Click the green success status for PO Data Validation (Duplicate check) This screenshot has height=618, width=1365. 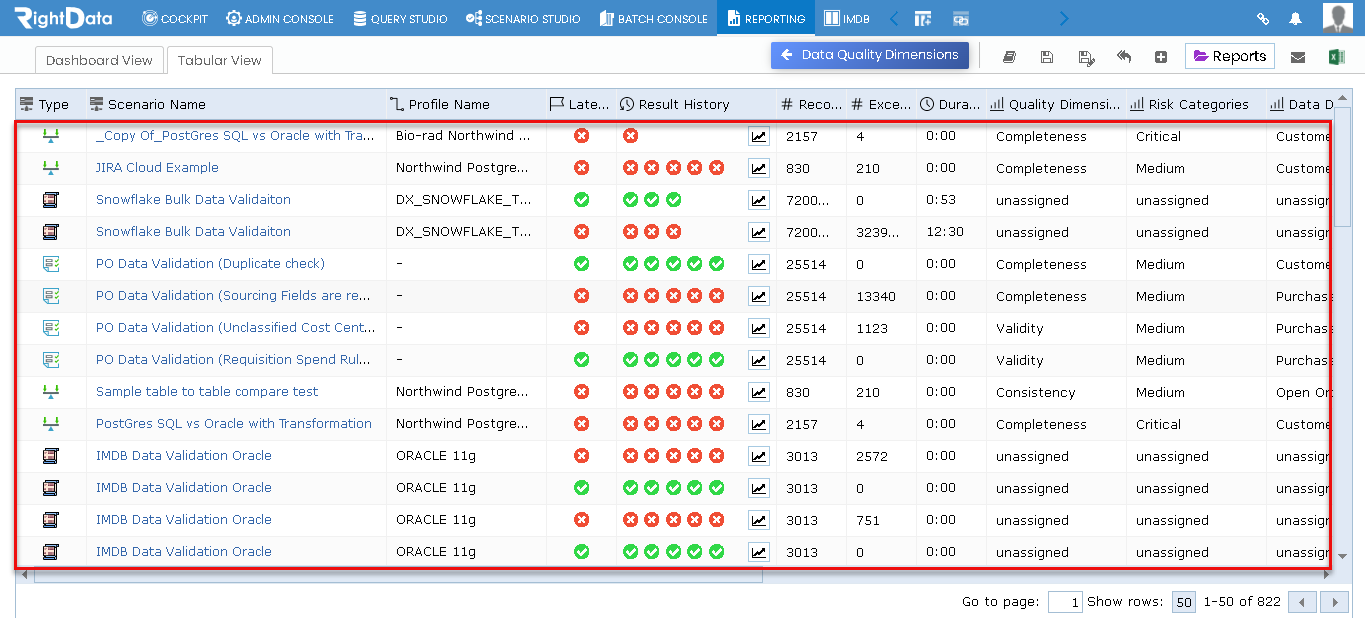click(581, 263)
